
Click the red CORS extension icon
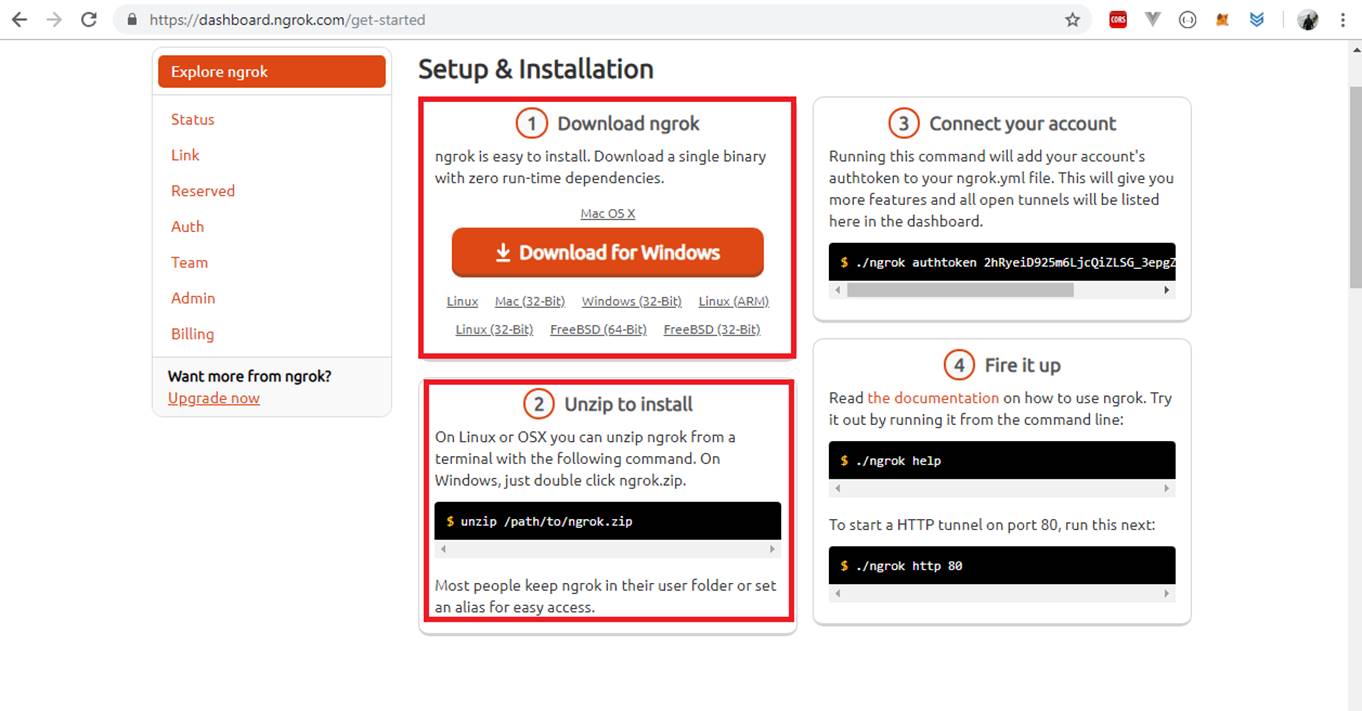tap(1118, 19)
